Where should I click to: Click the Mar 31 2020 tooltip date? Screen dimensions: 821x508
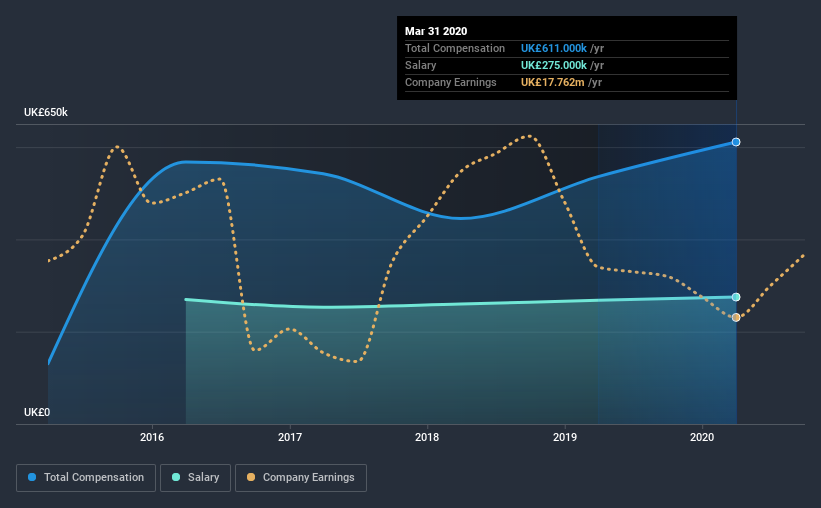[x=436, y=31]
